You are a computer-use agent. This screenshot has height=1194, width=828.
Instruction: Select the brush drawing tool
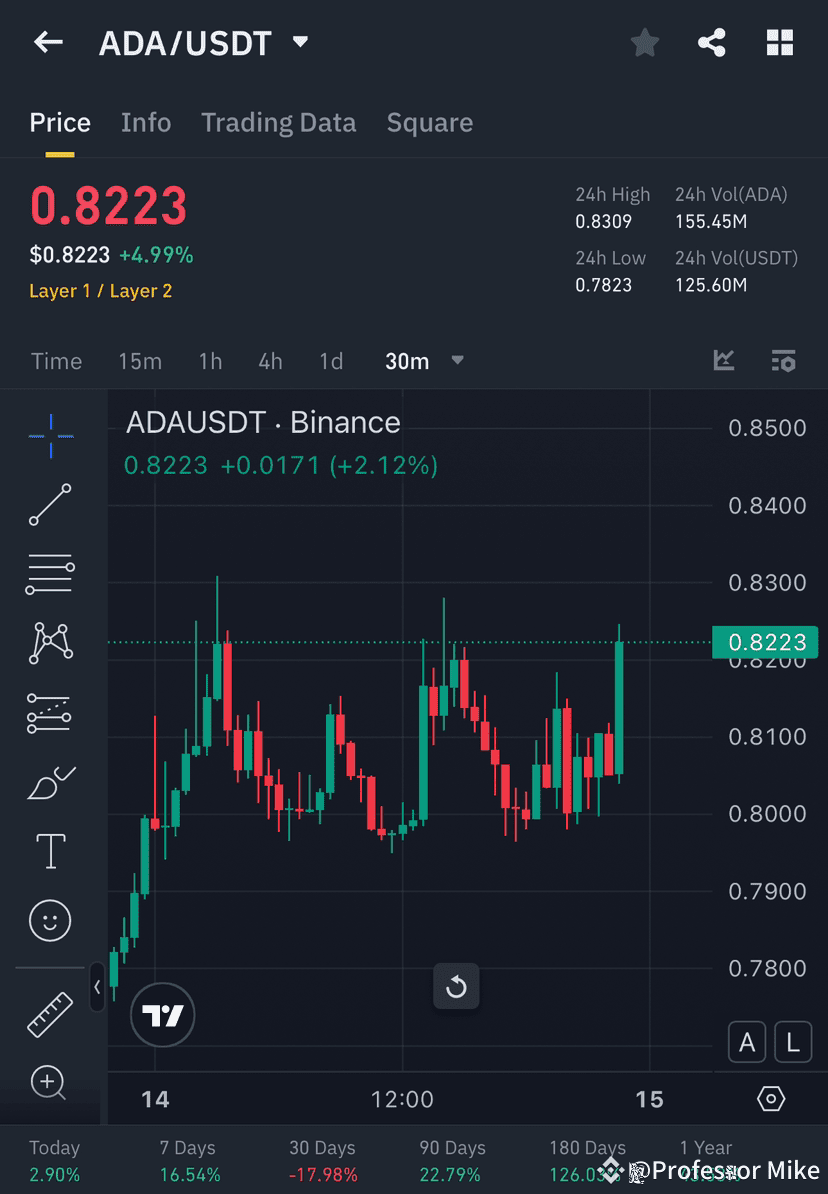point(50,783)
